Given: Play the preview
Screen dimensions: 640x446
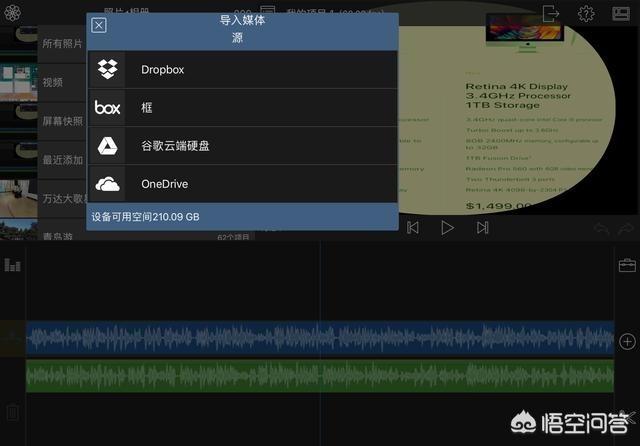Looking at the screenshot, I should point(447,228).
